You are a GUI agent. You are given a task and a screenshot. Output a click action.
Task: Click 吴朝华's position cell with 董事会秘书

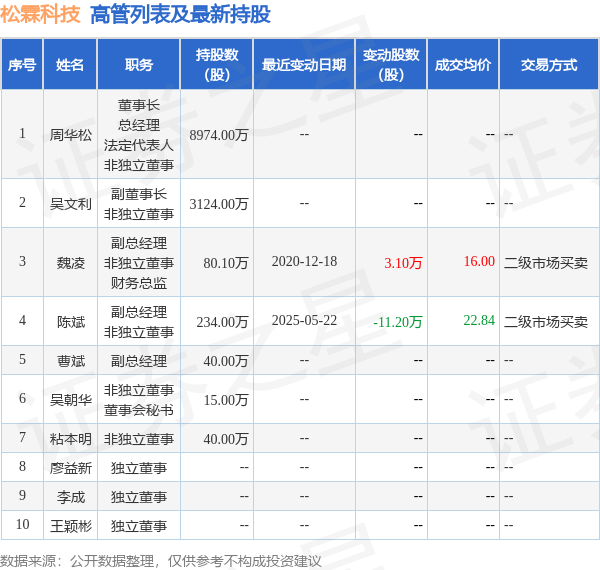pos(139,400)
